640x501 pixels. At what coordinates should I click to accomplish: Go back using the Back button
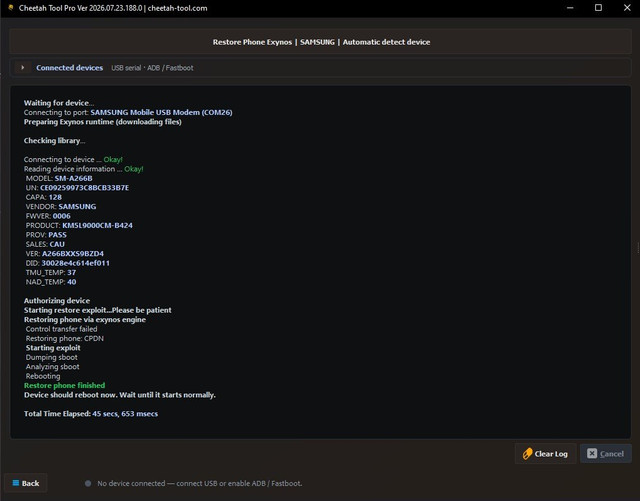pyautogui.click(x=26, y=483)
